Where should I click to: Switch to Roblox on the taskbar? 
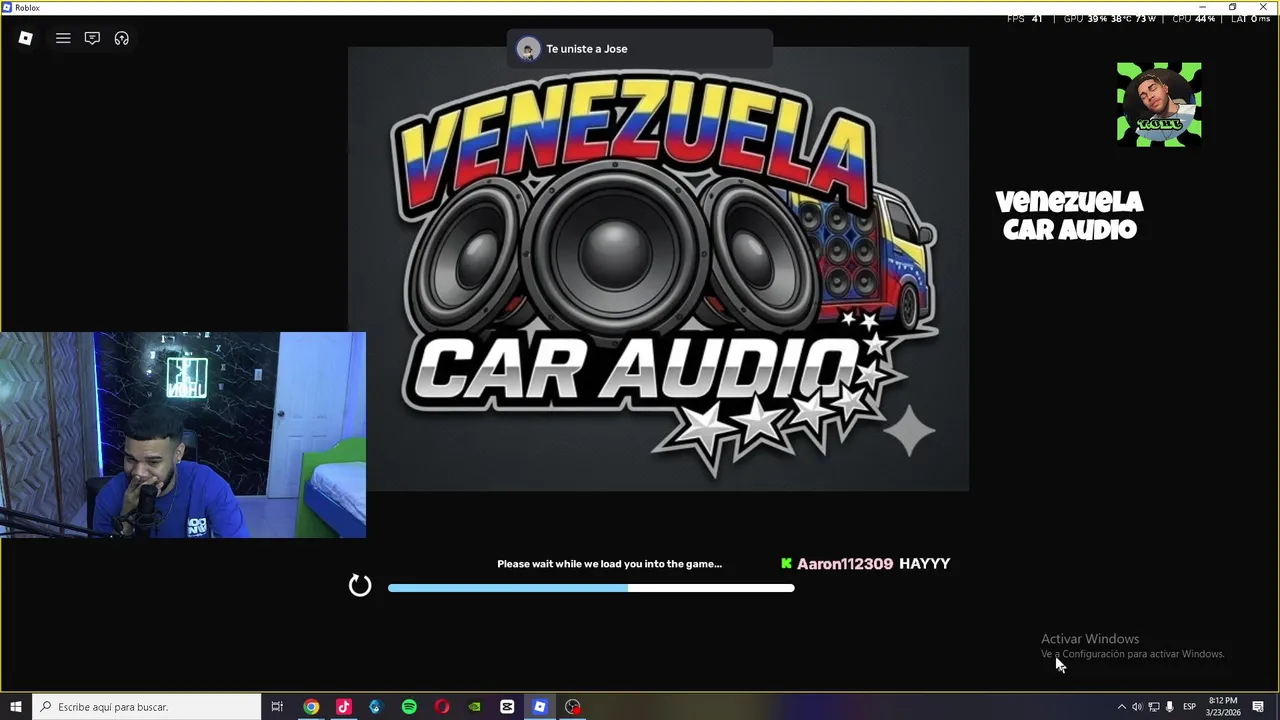coord(540,707)
